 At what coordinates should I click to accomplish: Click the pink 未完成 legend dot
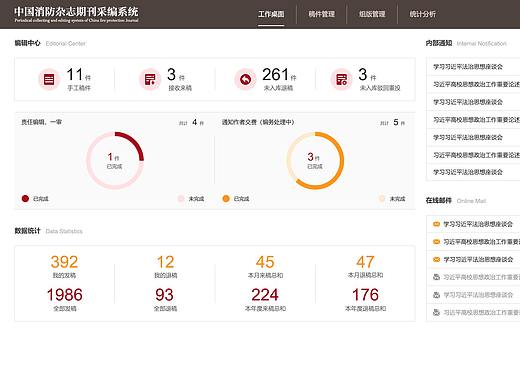[181, 199]
